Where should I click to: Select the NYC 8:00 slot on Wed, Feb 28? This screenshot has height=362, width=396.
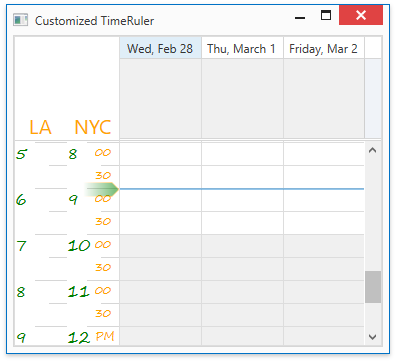pyautogui.click(x=160, y=154)
